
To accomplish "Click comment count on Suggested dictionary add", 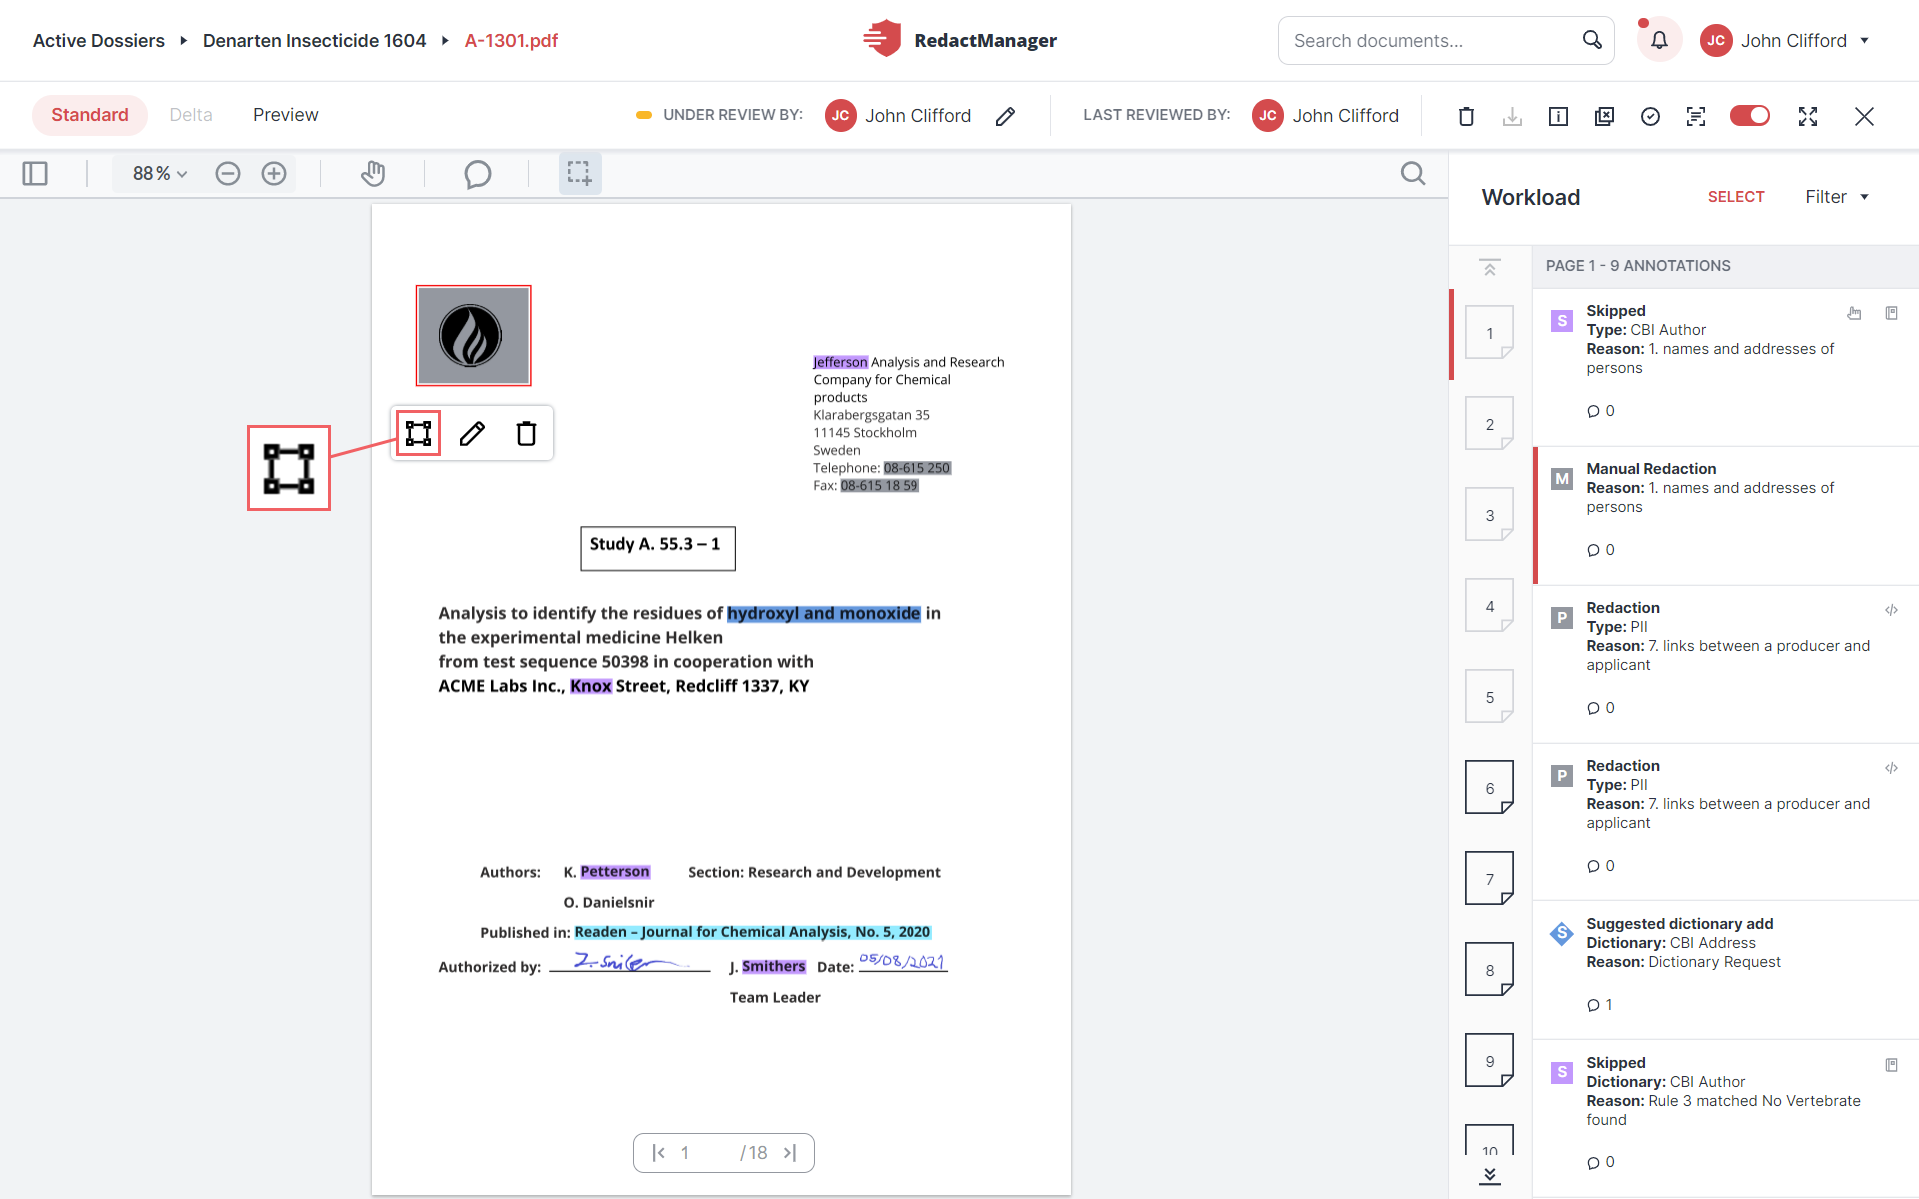I will 1600,1005.
